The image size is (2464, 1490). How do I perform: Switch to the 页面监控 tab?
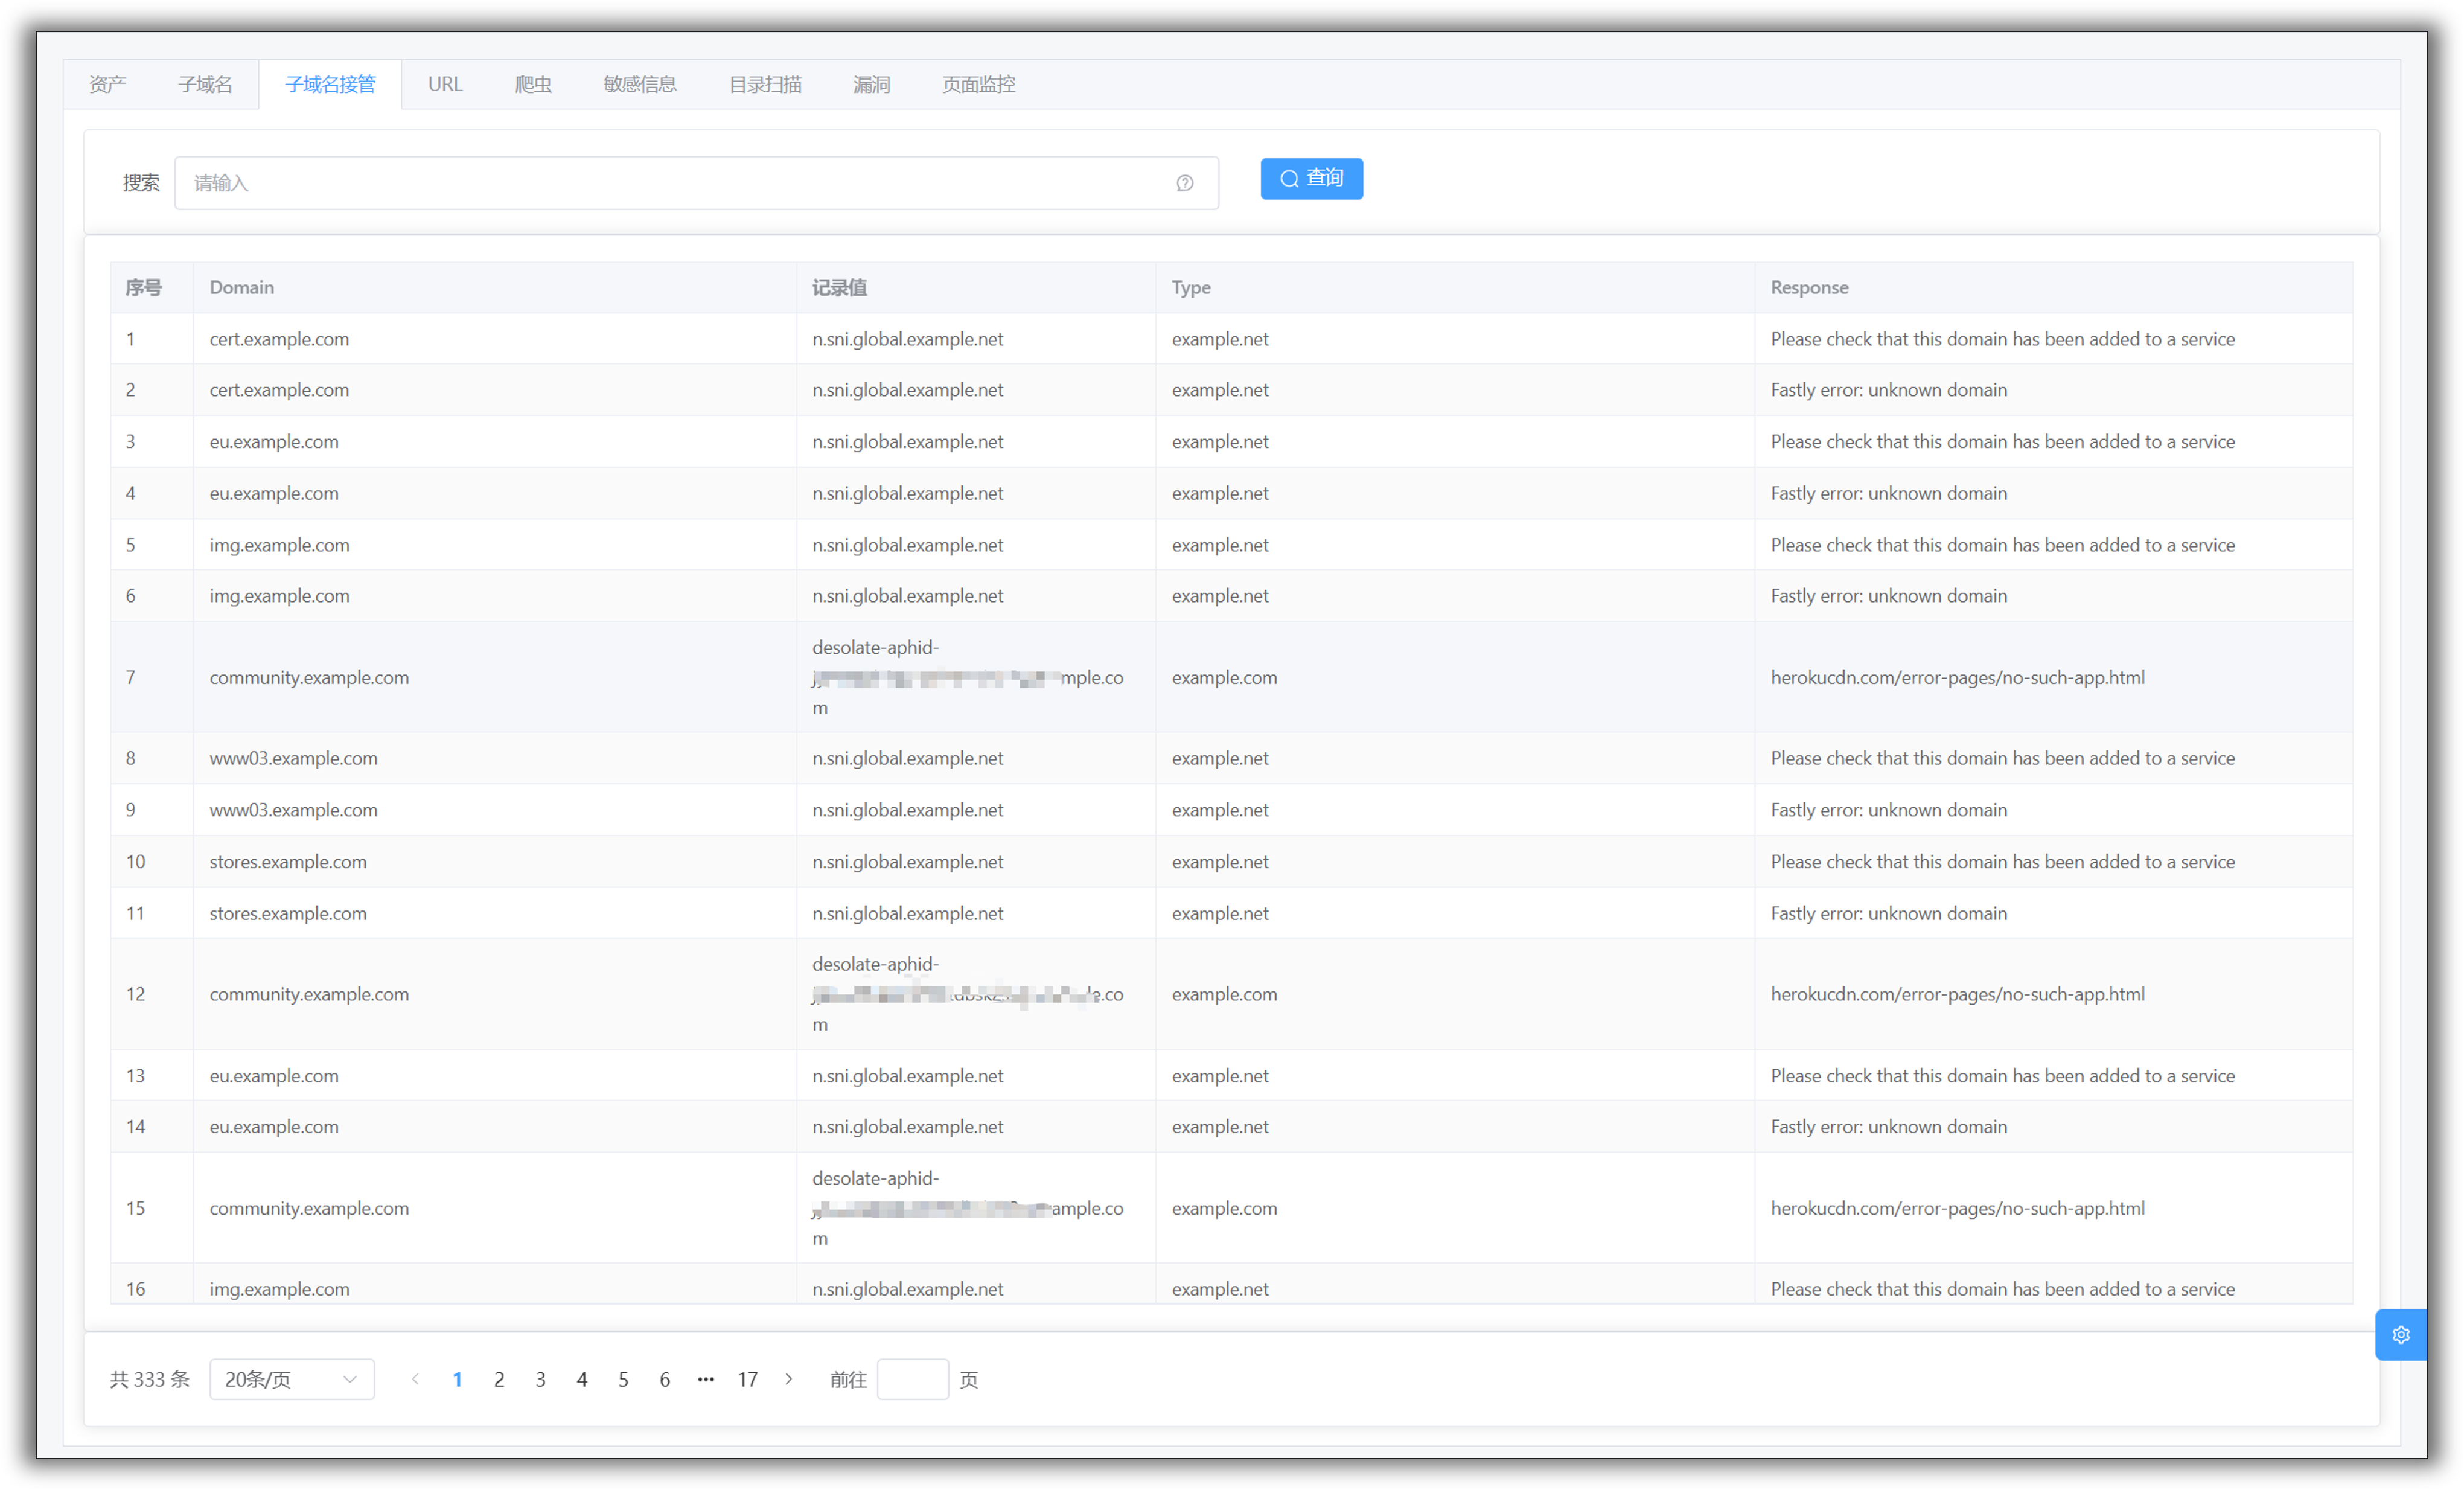click(x=978, y=84)
